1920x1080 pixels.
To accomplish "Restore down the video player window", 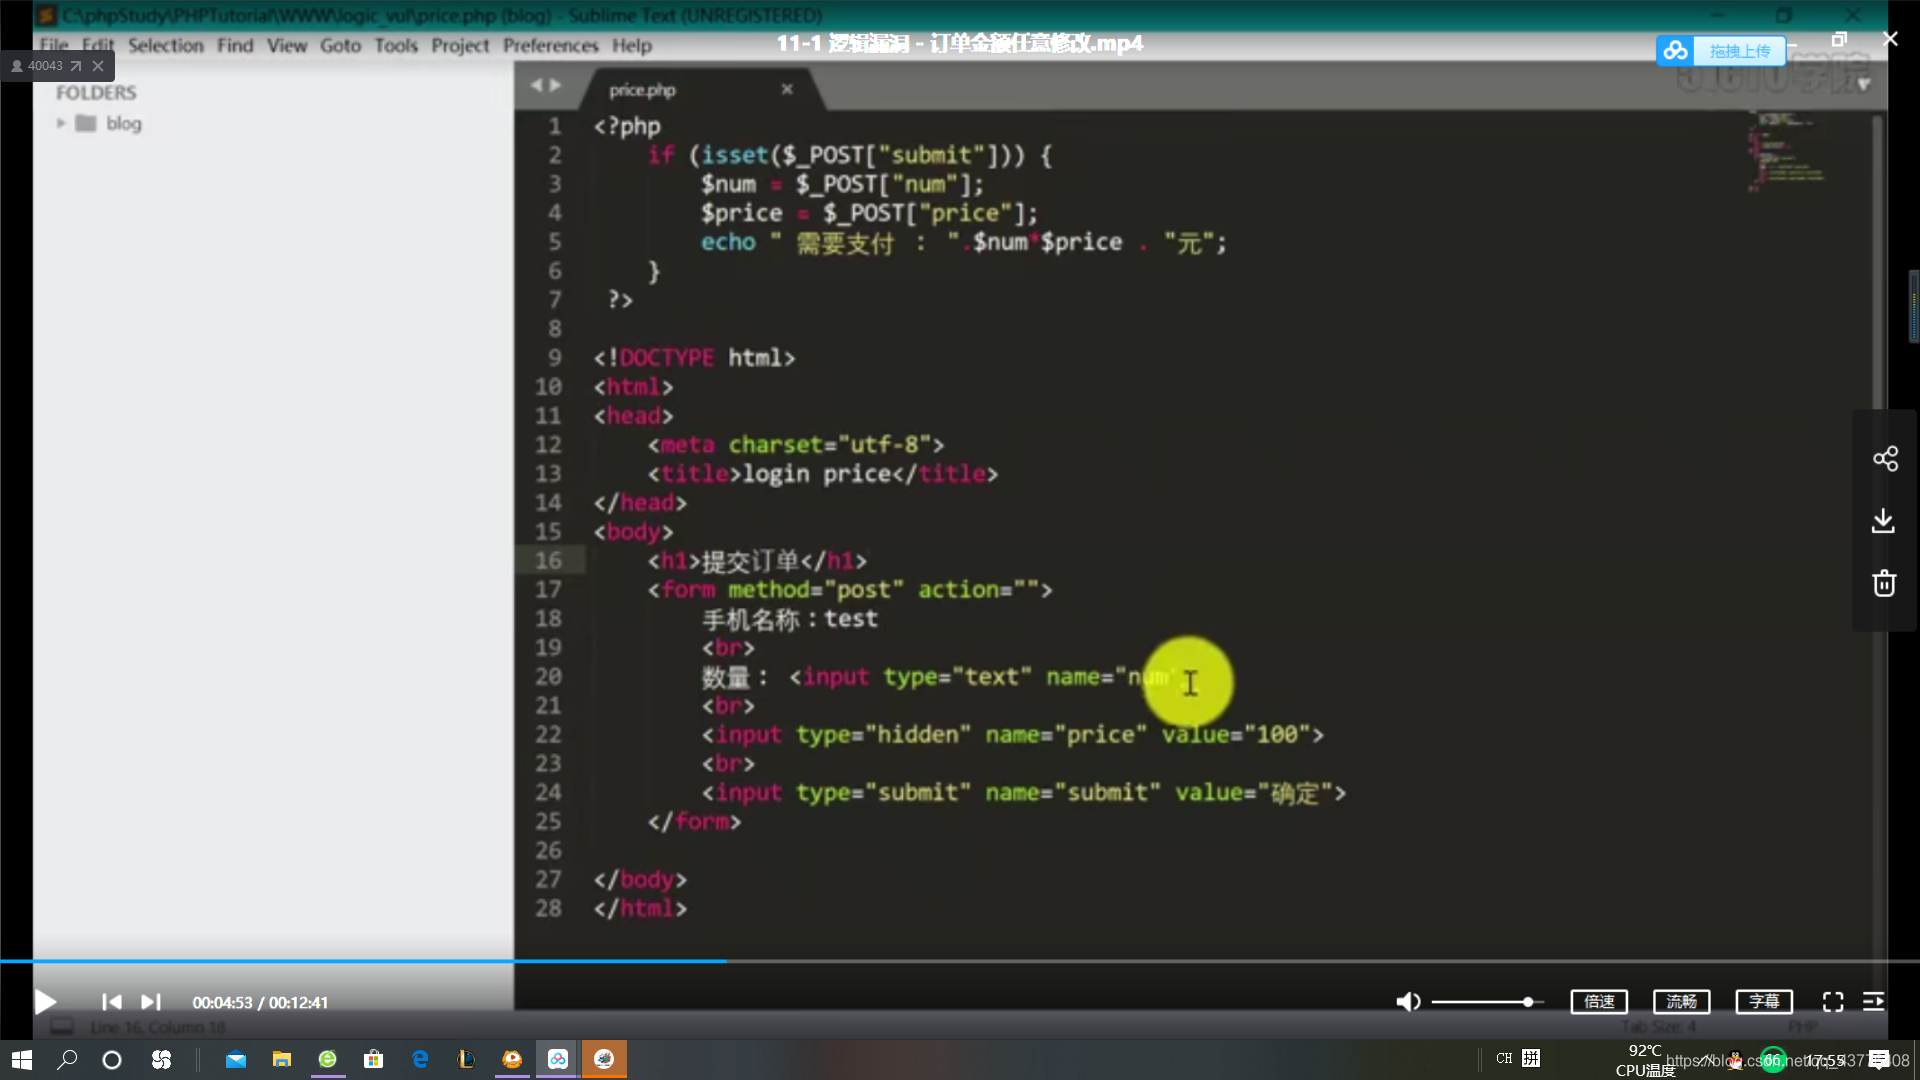I will point(1839,39).
